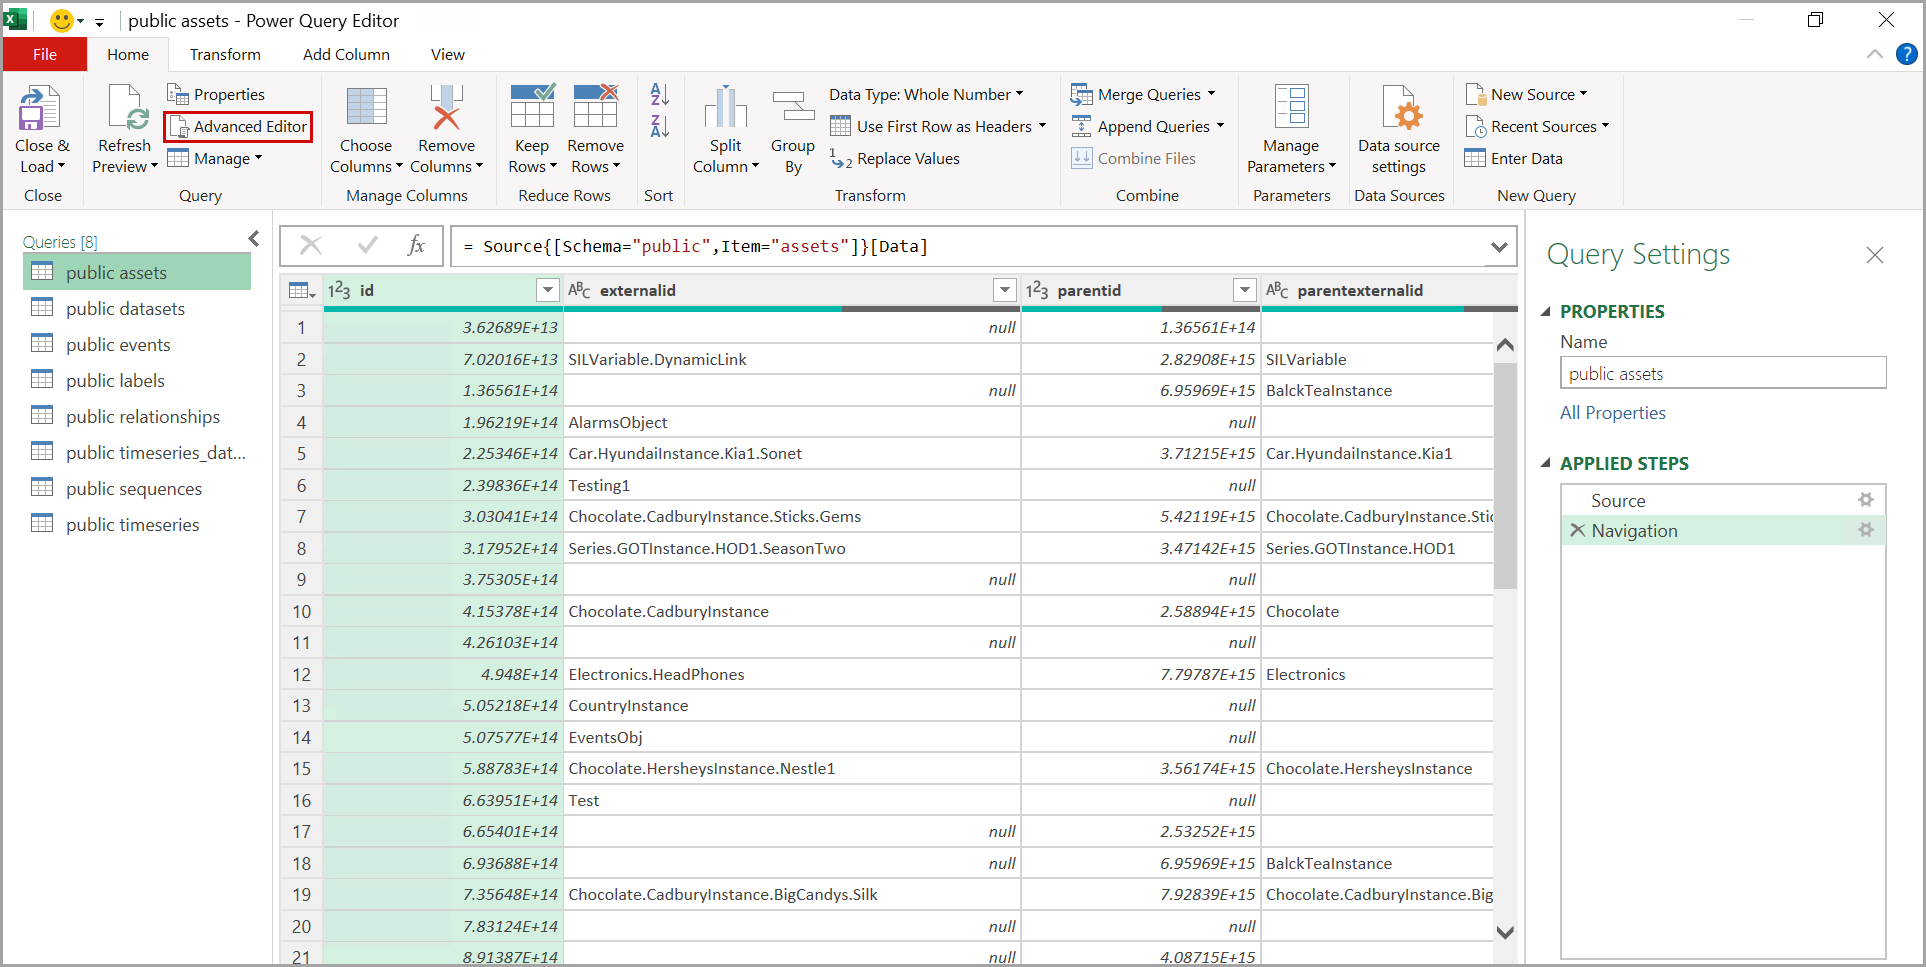This screenshot has height=967, width=1926.
Task: Open the Advanced Editor
Action: tap(239, 127)
